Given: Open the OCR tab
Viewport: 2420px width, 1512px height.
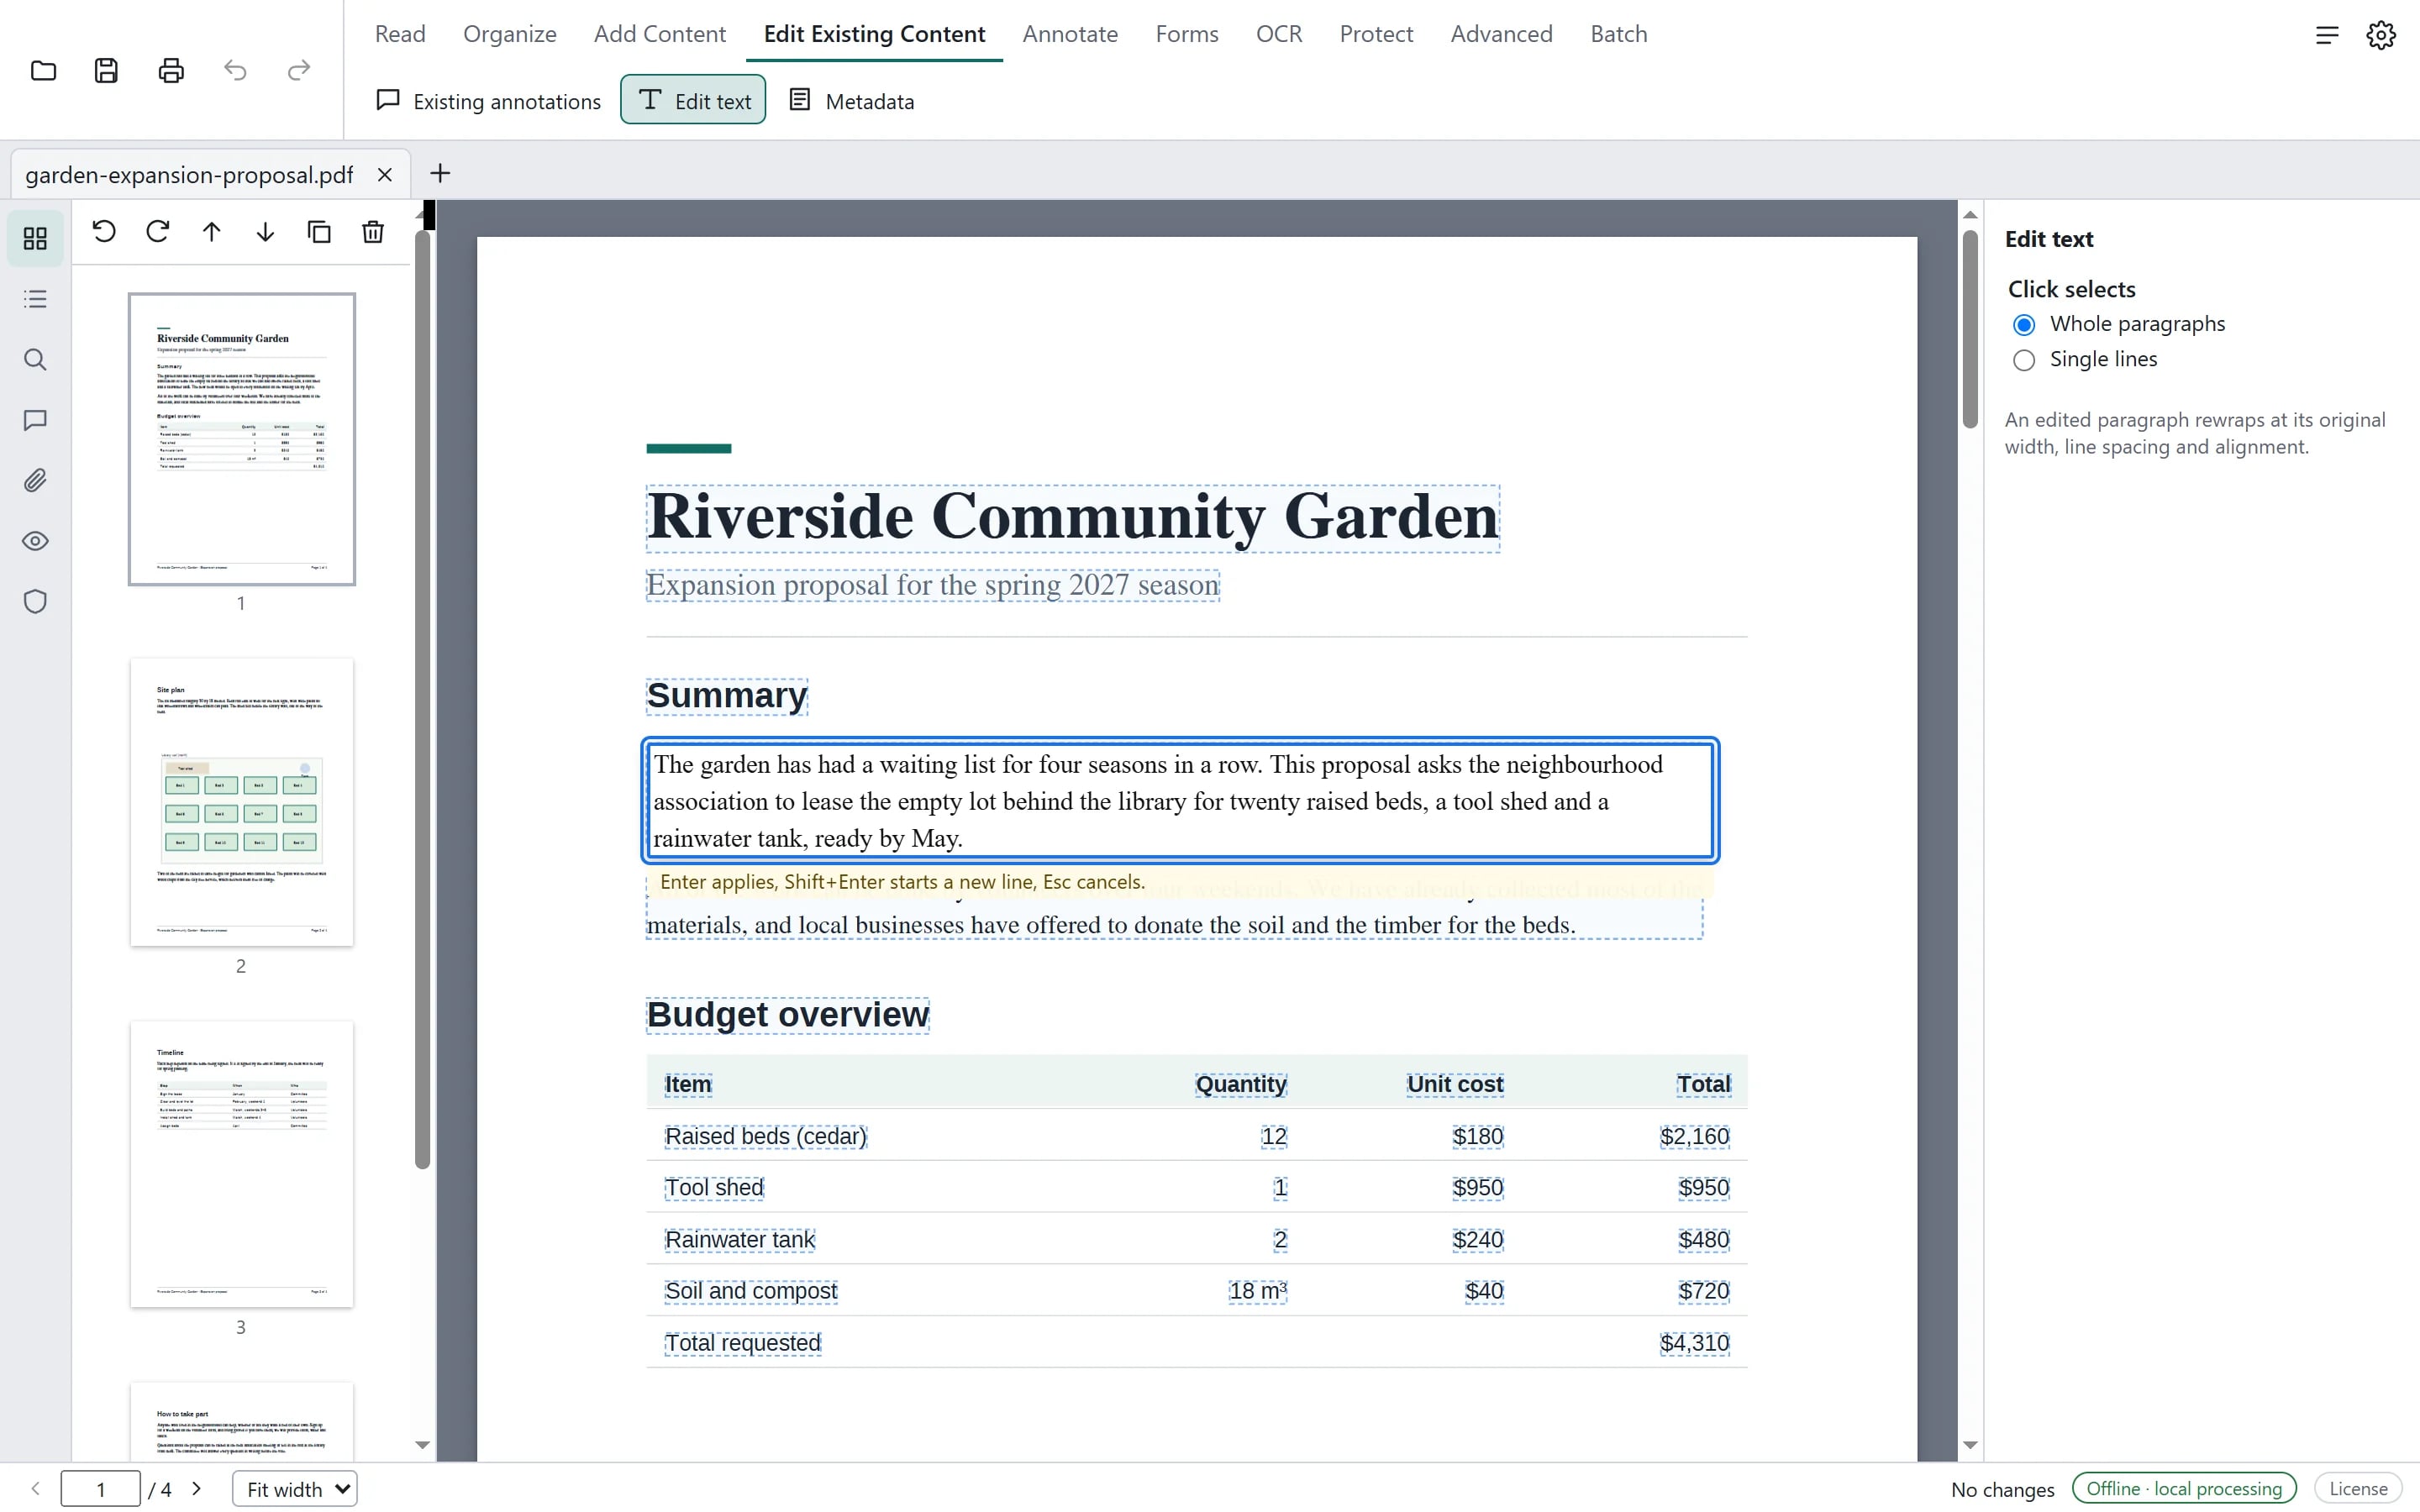Looking at the screenshot, I should [x=1279, y=34].
